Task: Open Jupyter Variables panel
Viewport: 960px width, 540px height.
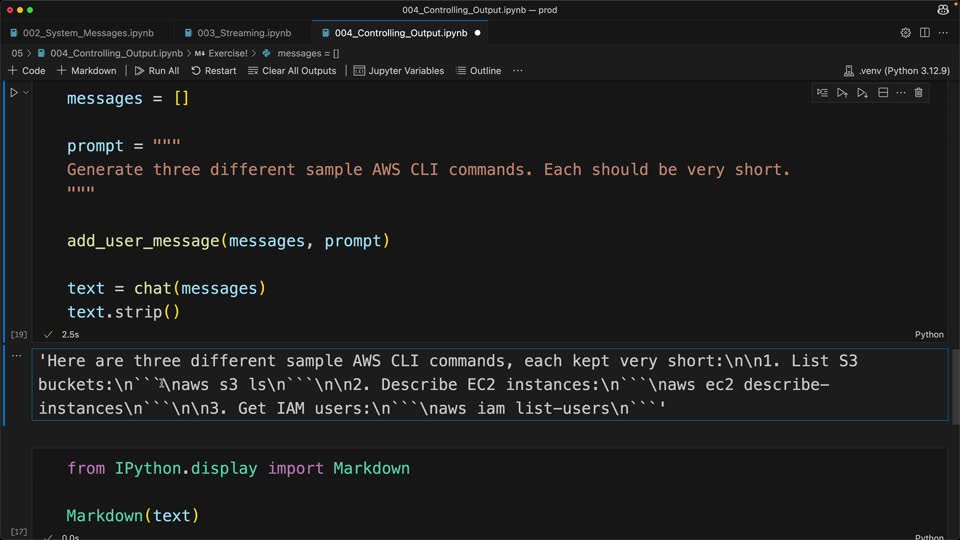Action: tap(399, 70)
